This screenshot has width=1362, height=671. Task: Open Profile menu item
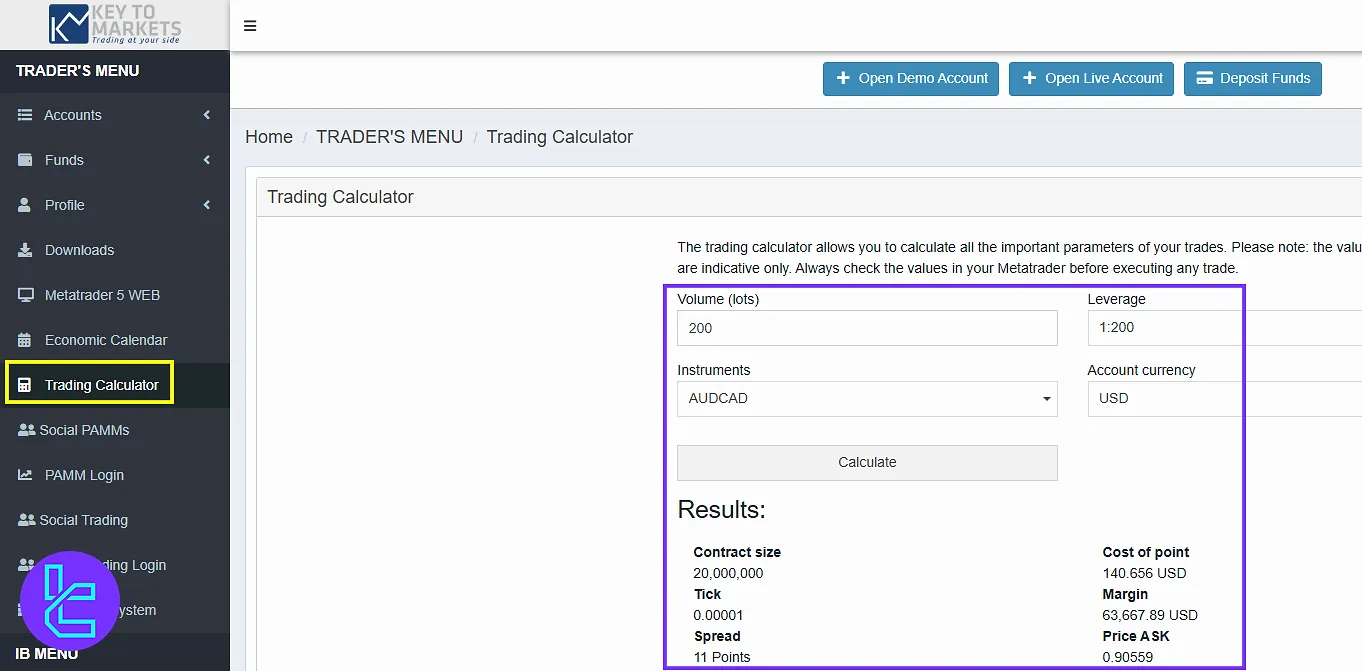(115, 205)
